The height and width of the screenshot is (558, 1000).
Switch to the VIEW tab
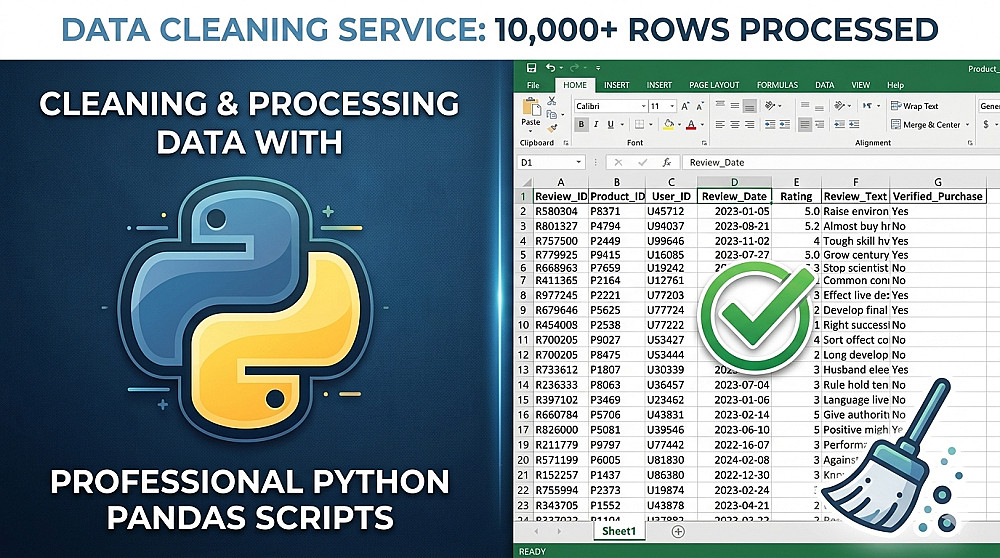click(860, 85)
